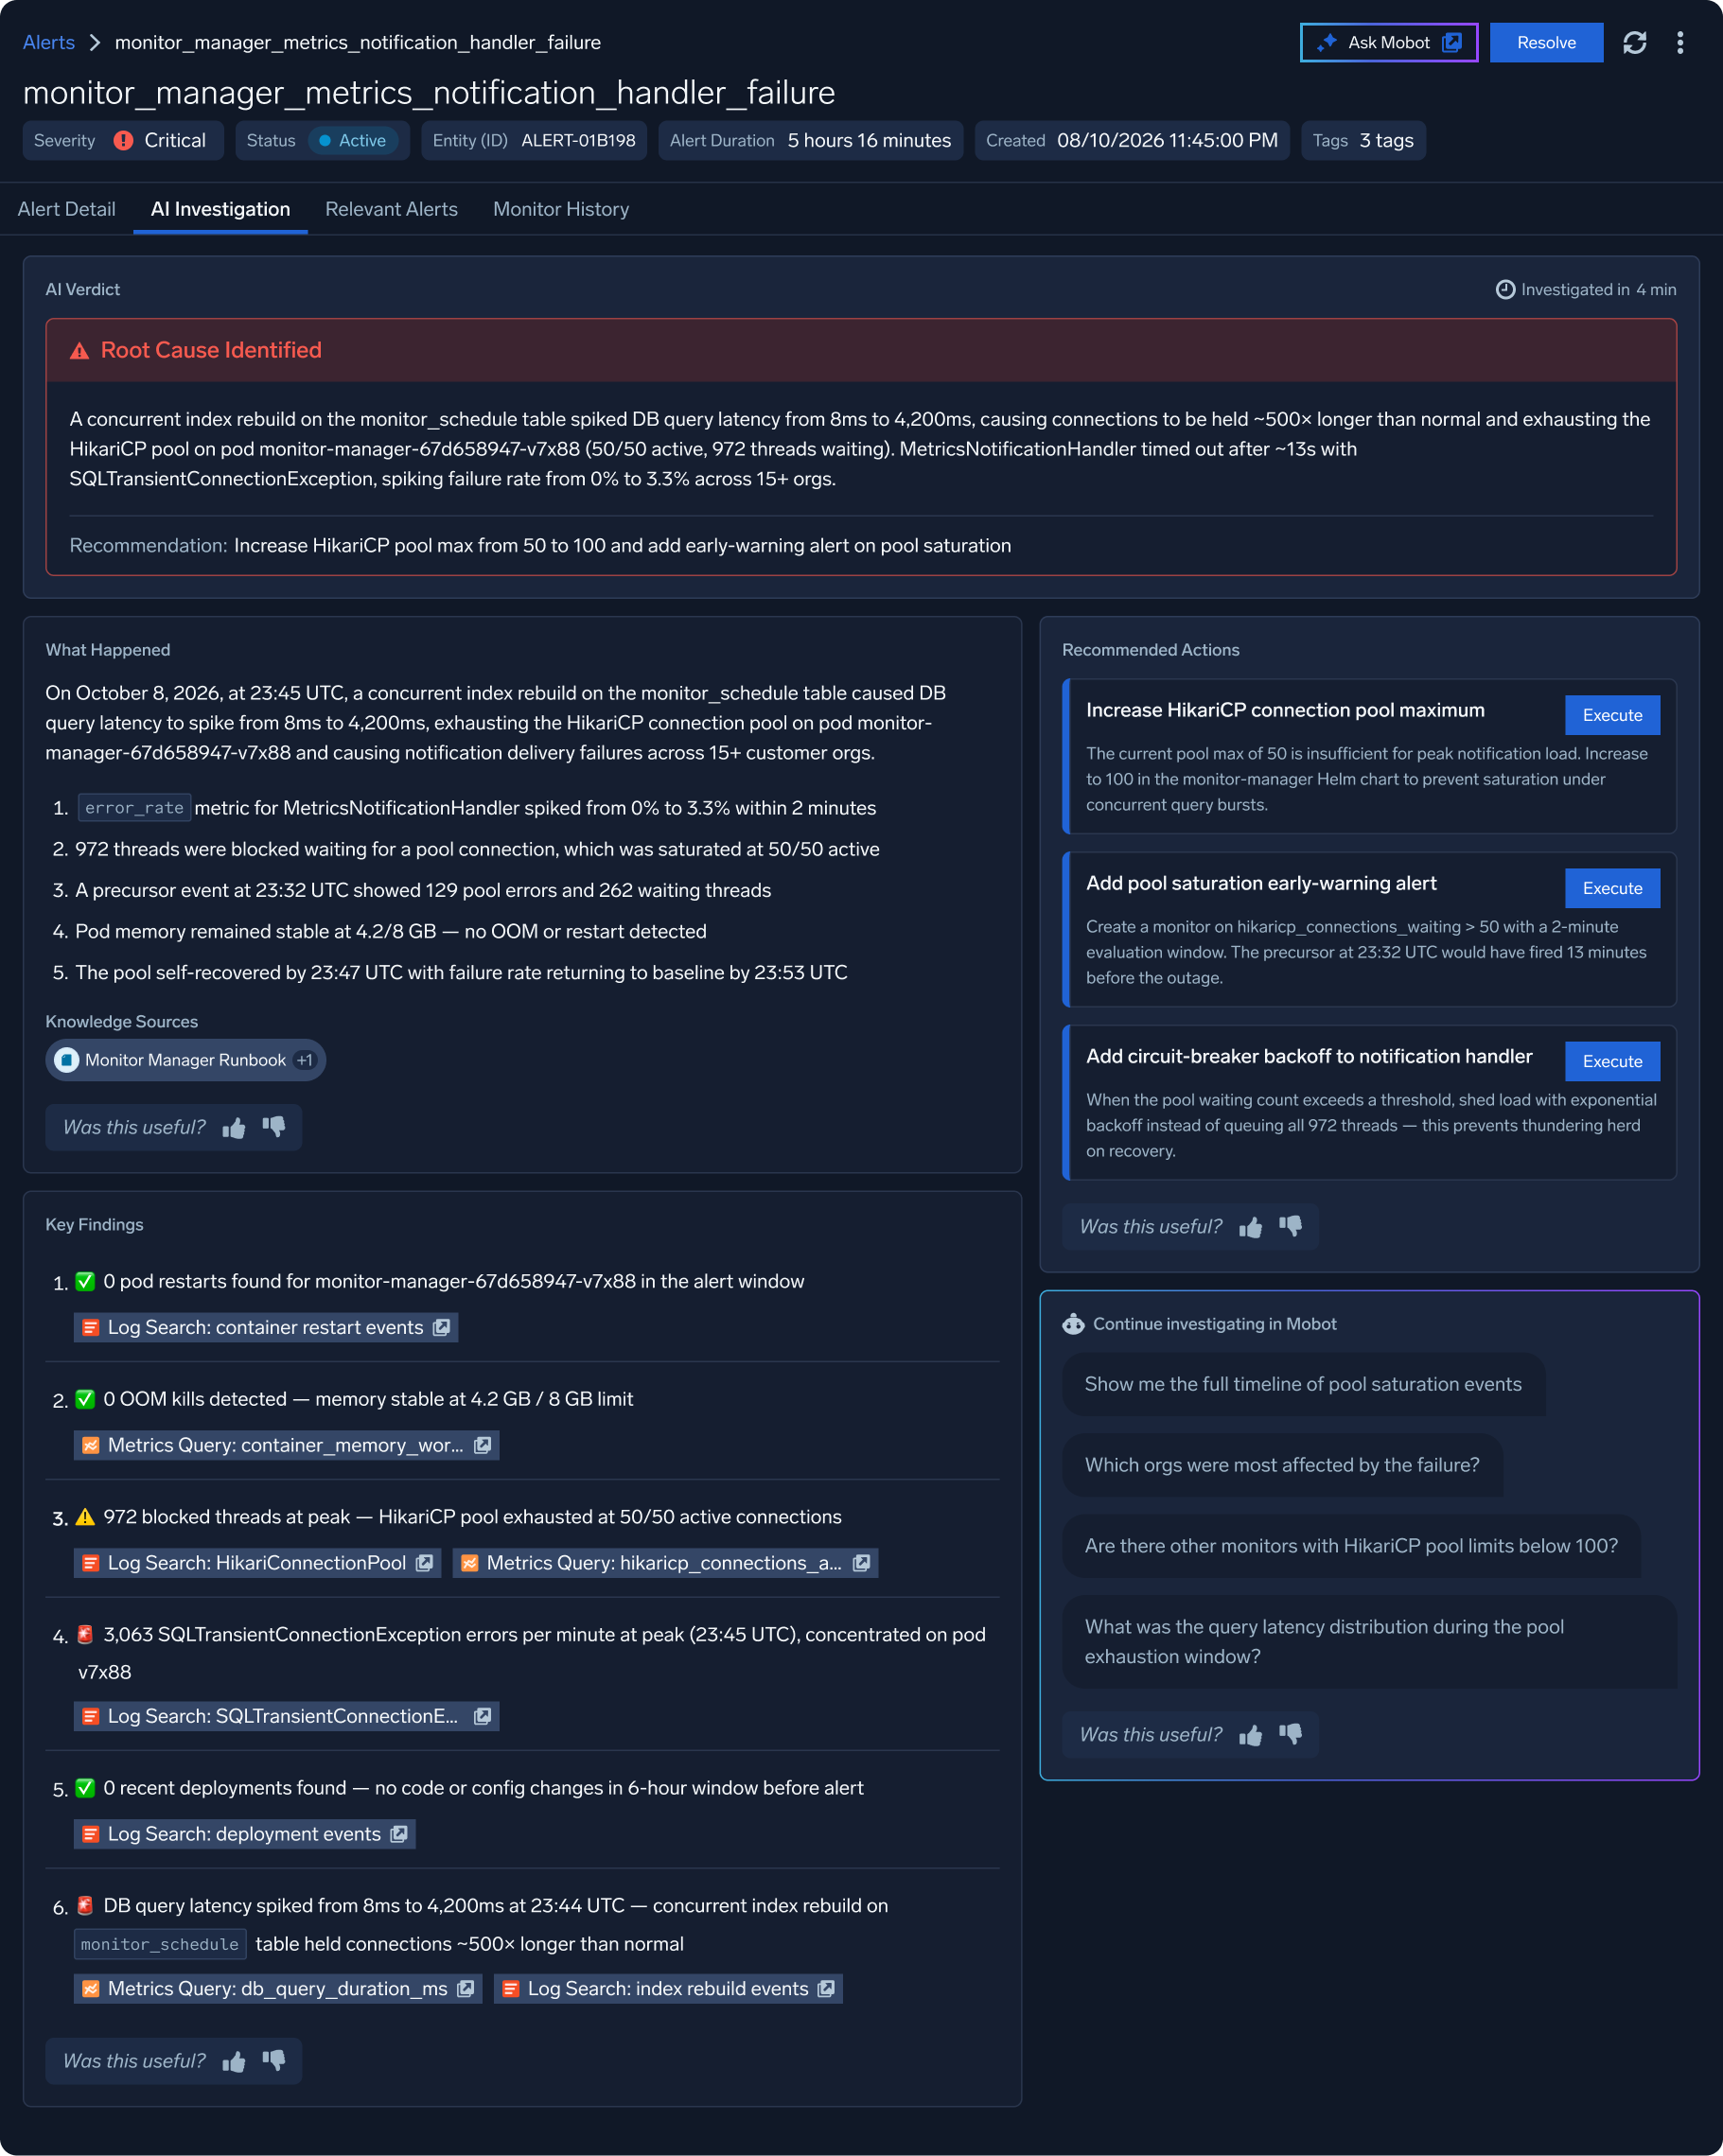Open external link icon for HikariConnectionPool log search
1723x2156 pixels.
click(x=425, y=1564)
